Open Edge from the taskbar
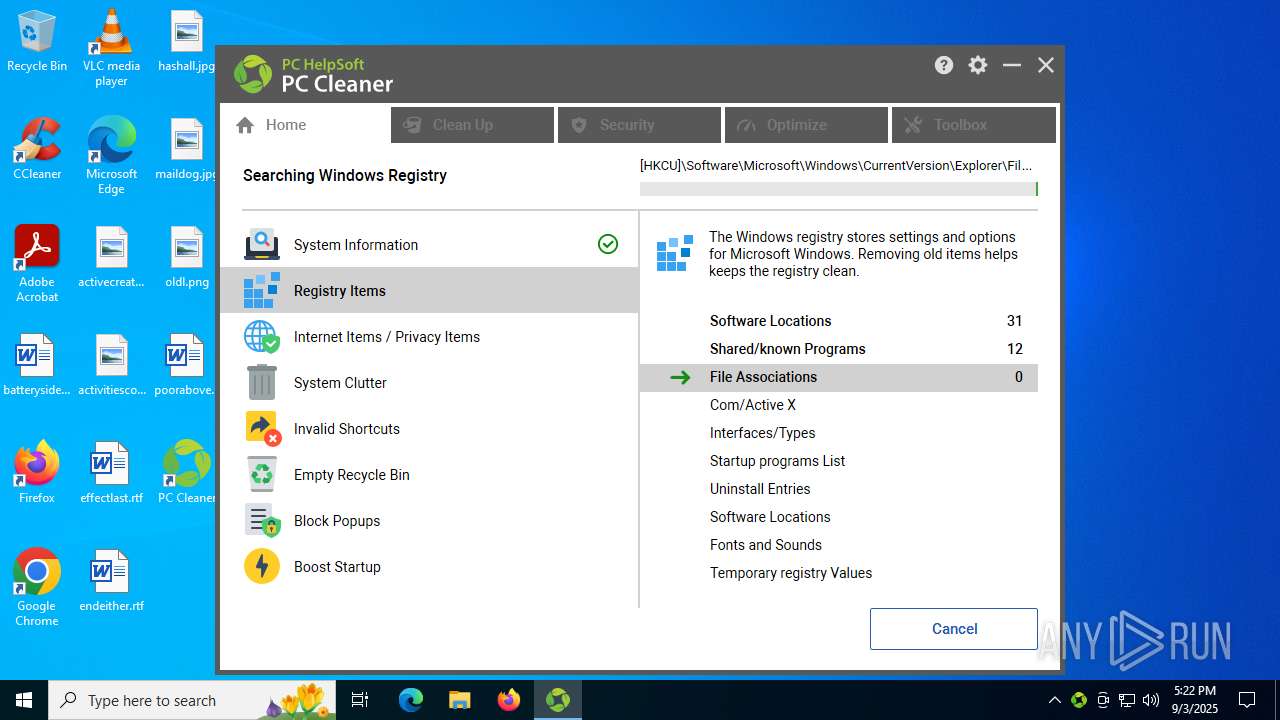Viewport: 1280px width, 720px height. point(411,700)
